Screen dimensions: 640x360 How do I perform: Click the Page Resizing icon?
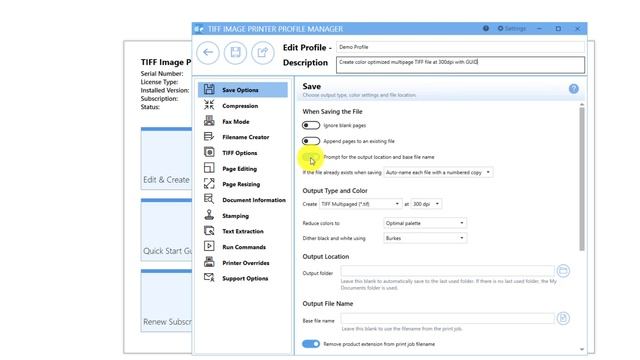[x=209, y=184]
